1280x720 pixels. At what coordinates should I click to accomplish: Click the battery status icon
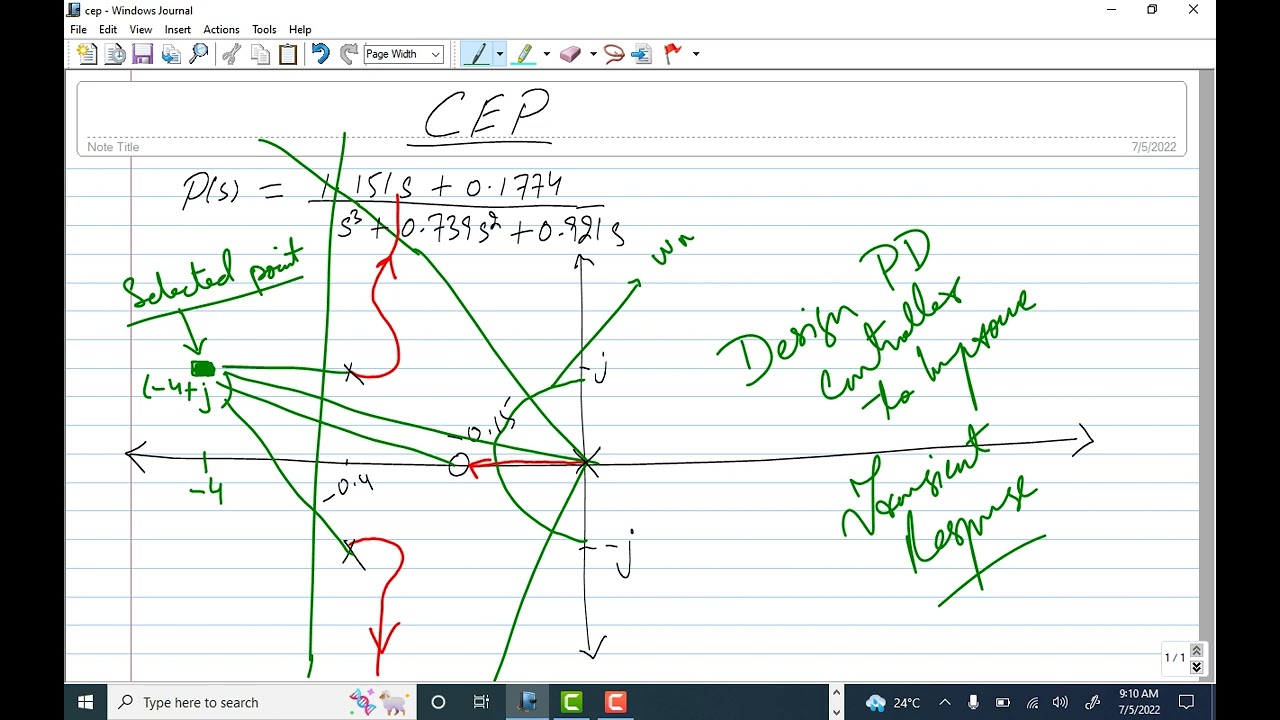1003,702
